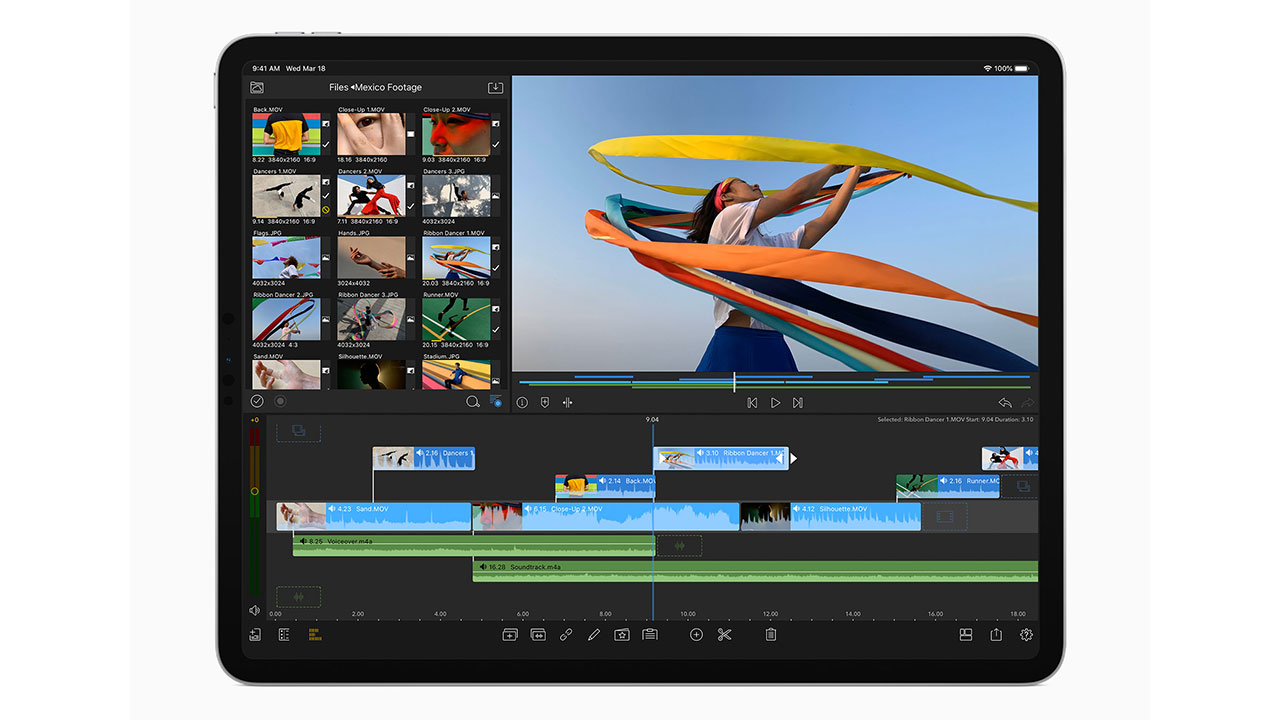This screenshot has height=720, width=1280.
Task: Select the Dancers 2.MOV thumbnail
Action: [x=371, y=196]
